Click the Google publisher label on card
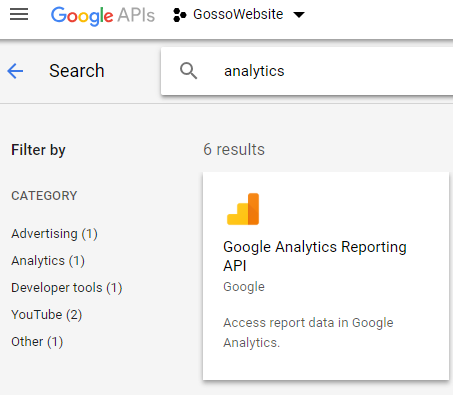 244,287
